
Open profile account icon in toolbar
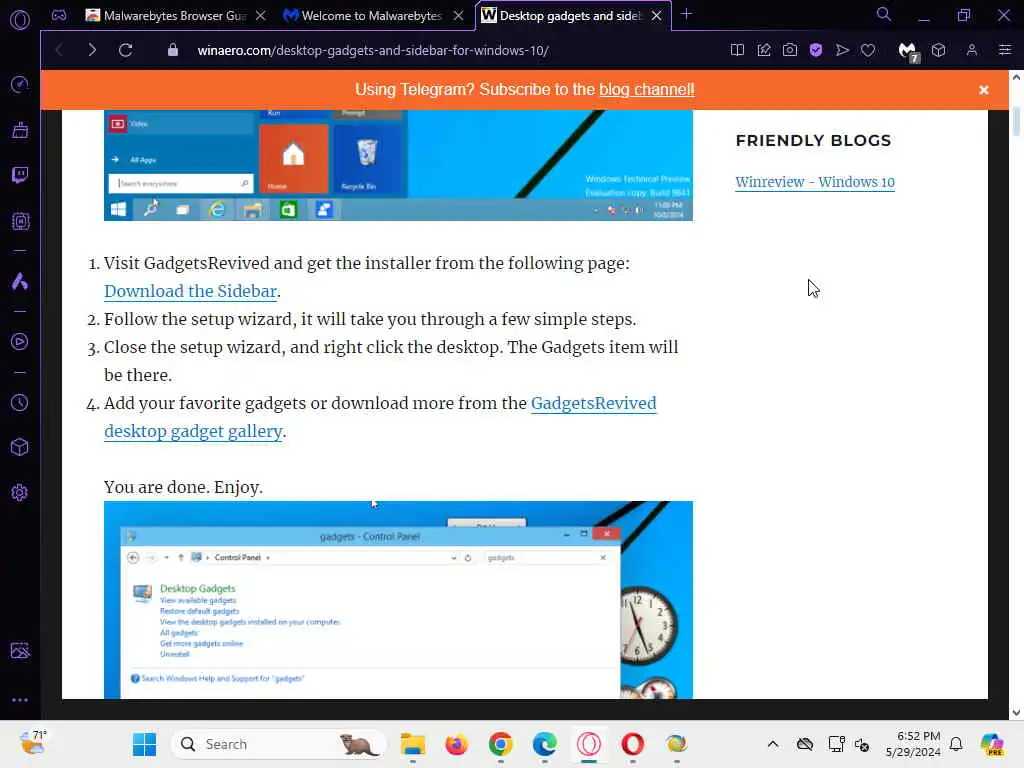click(972, 50)
